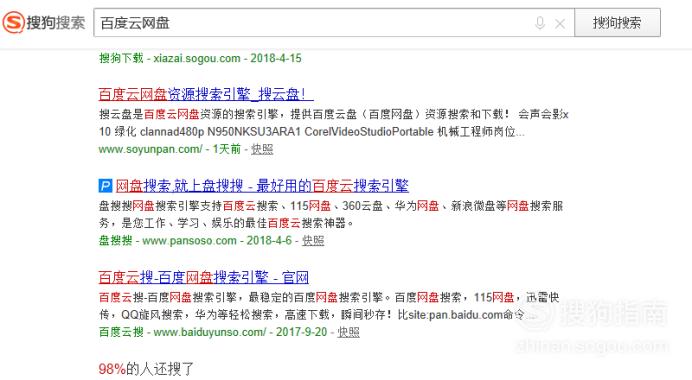Open 快照 for www.baiduyunso.com result
Image resolution: width=692 pixels, height=380 pixels.
click(x=348, y=332)
